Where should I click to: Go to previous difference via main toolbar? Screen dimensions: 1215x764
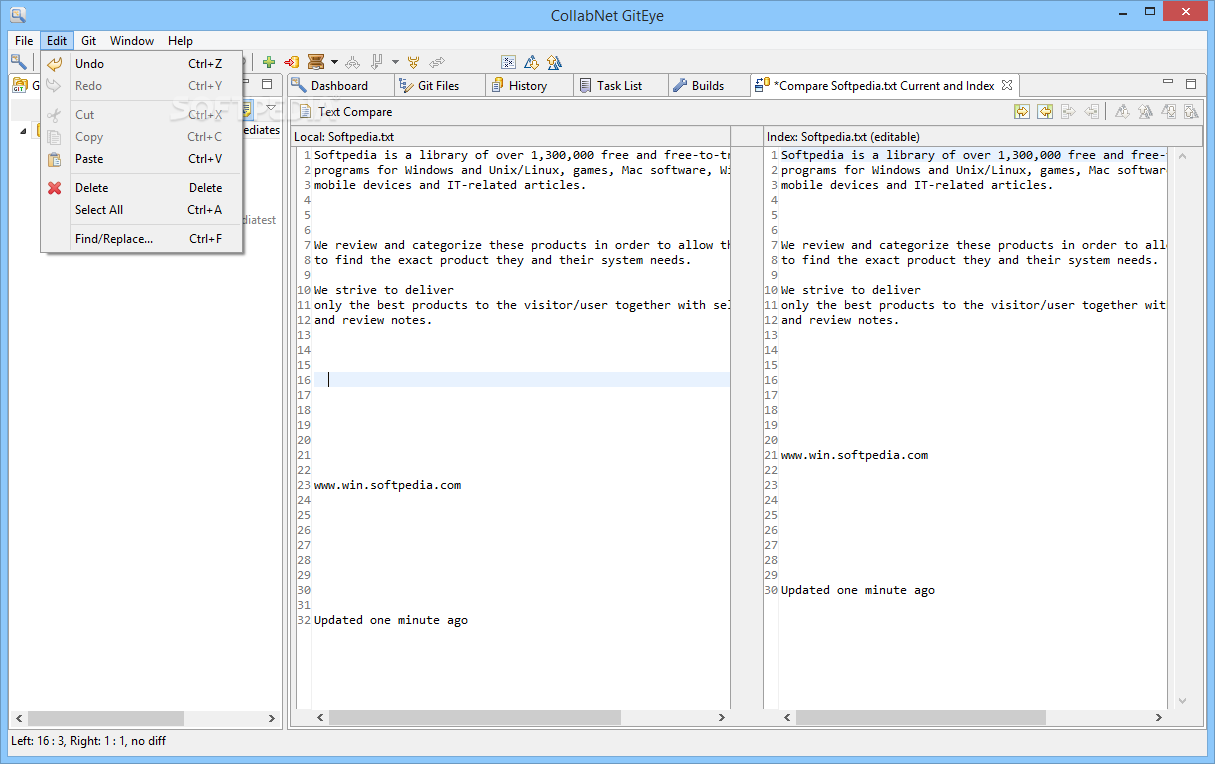tap(554, 62)
